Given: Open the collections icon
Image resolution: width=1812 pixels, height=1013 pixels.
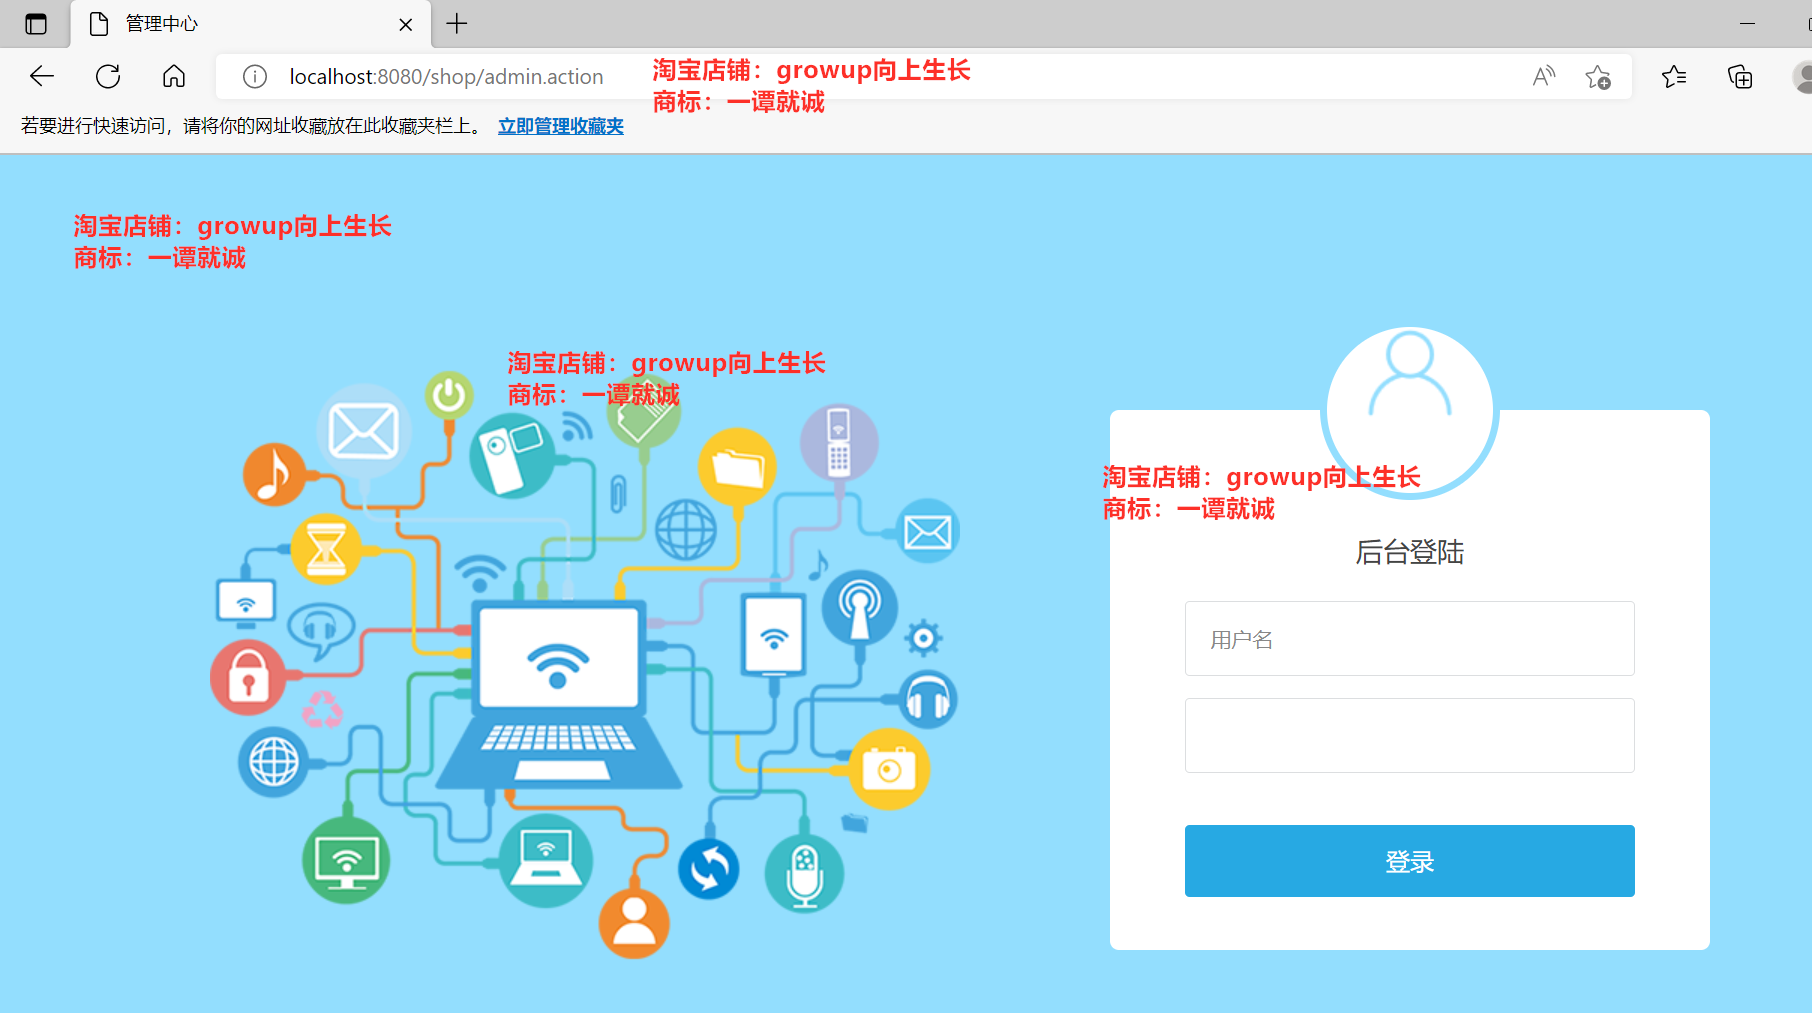Looking at the screenshot, I should (1740, 76).
